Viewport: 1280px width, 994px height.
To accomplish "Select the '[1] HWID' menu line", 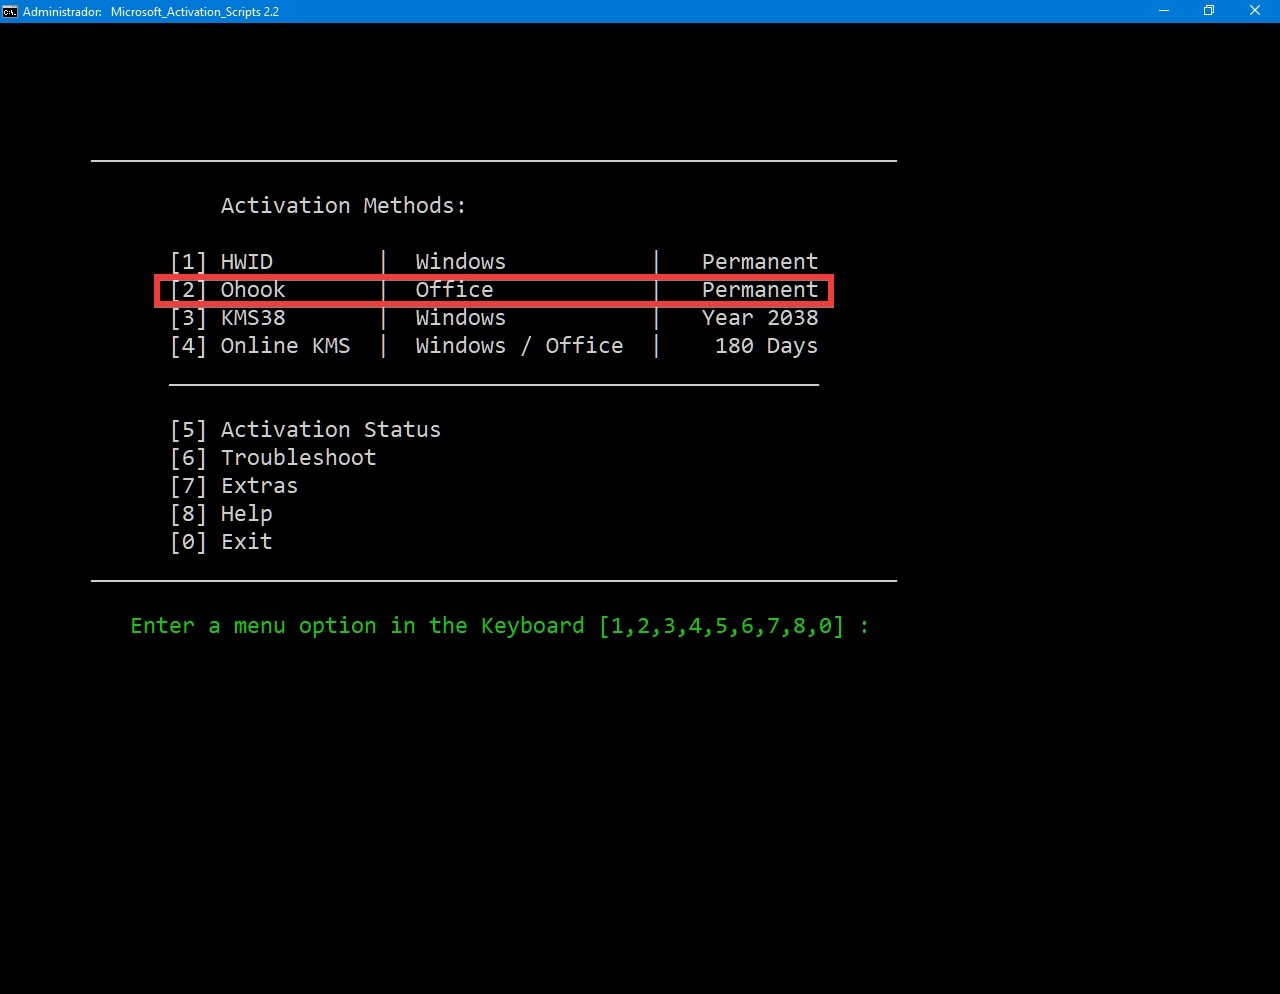I will pyautogui.click(x=494, y=262).
